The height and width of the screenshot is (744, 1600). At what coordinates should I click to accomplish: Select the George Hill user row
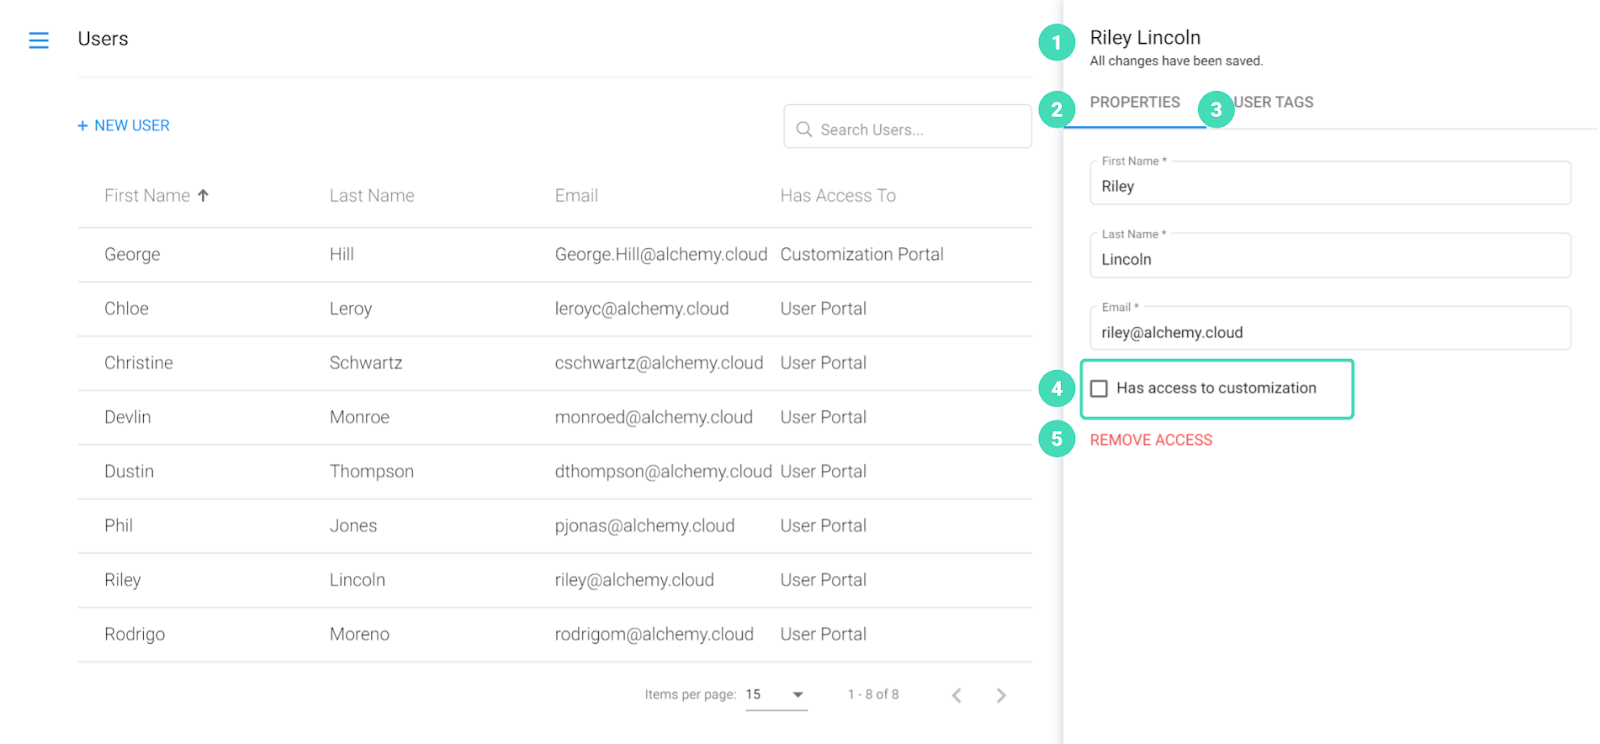tap(555, 255)
